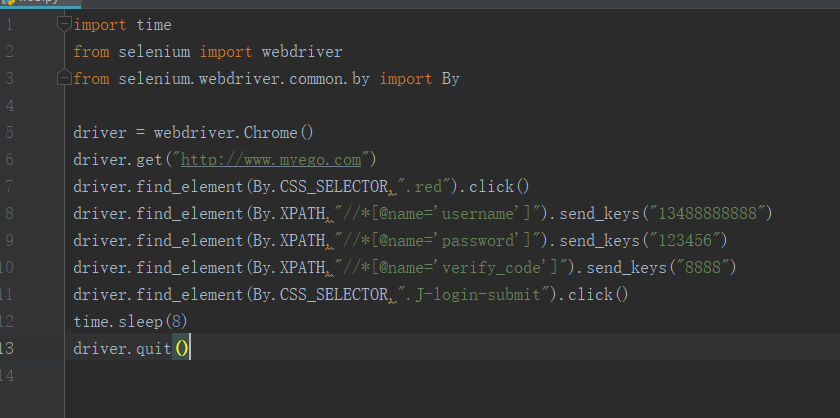This screenshot has height=418, width=840.
Task: Click "click()" at end of the J-login-submit line
Action: (x=598, y=294)
